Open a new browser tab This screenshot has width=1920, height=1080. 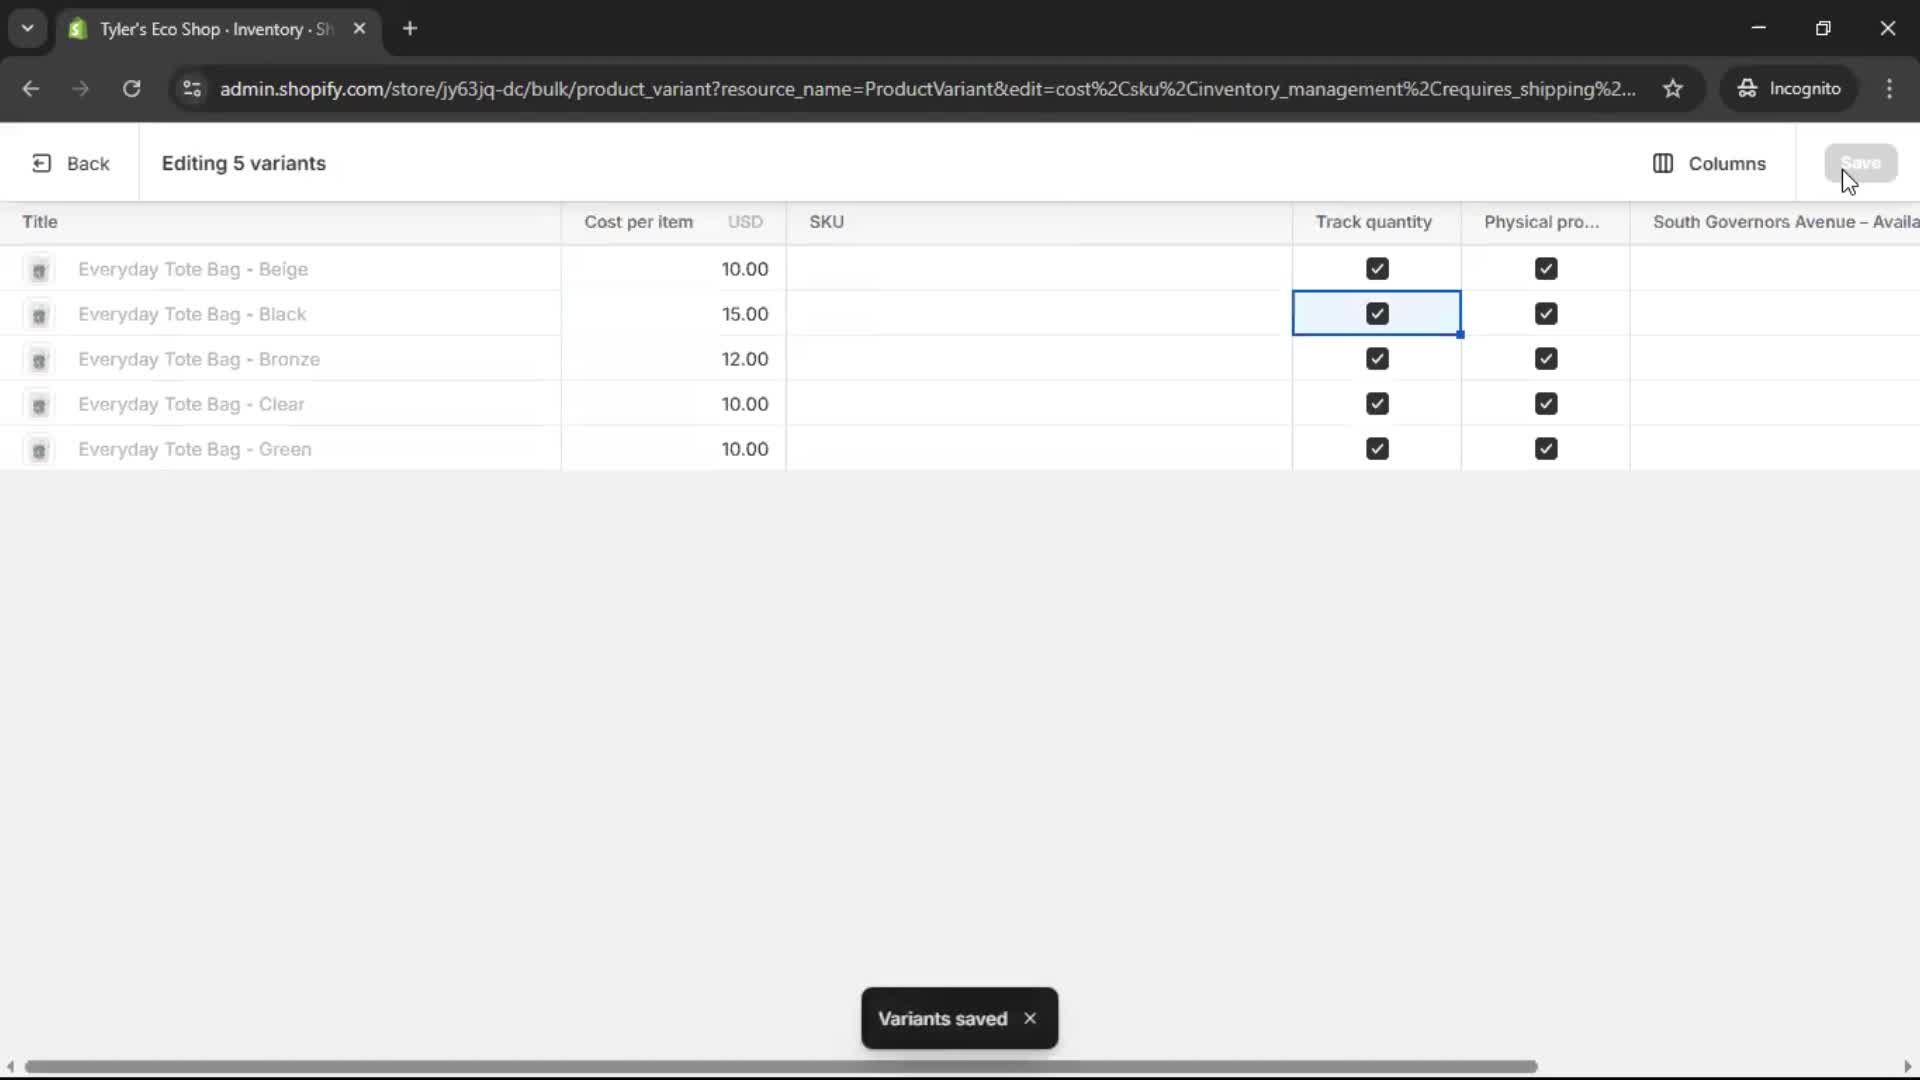[x=411, y=29]
